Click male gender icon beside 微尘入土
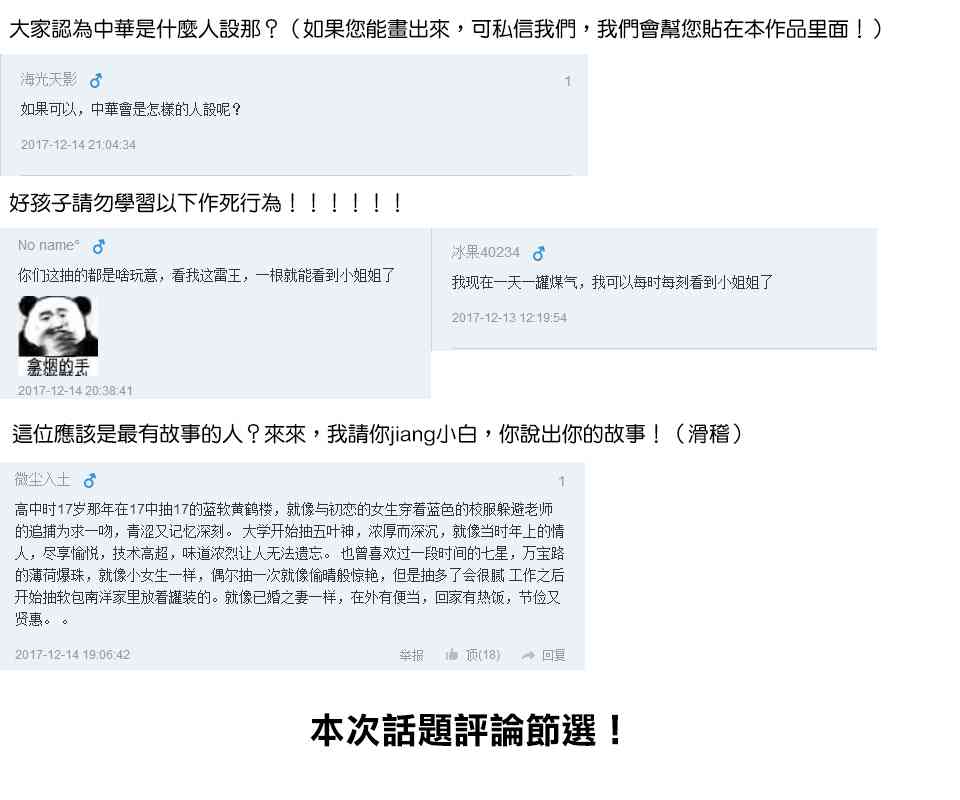This screenshot has width=960, height=800. (90, 480)
